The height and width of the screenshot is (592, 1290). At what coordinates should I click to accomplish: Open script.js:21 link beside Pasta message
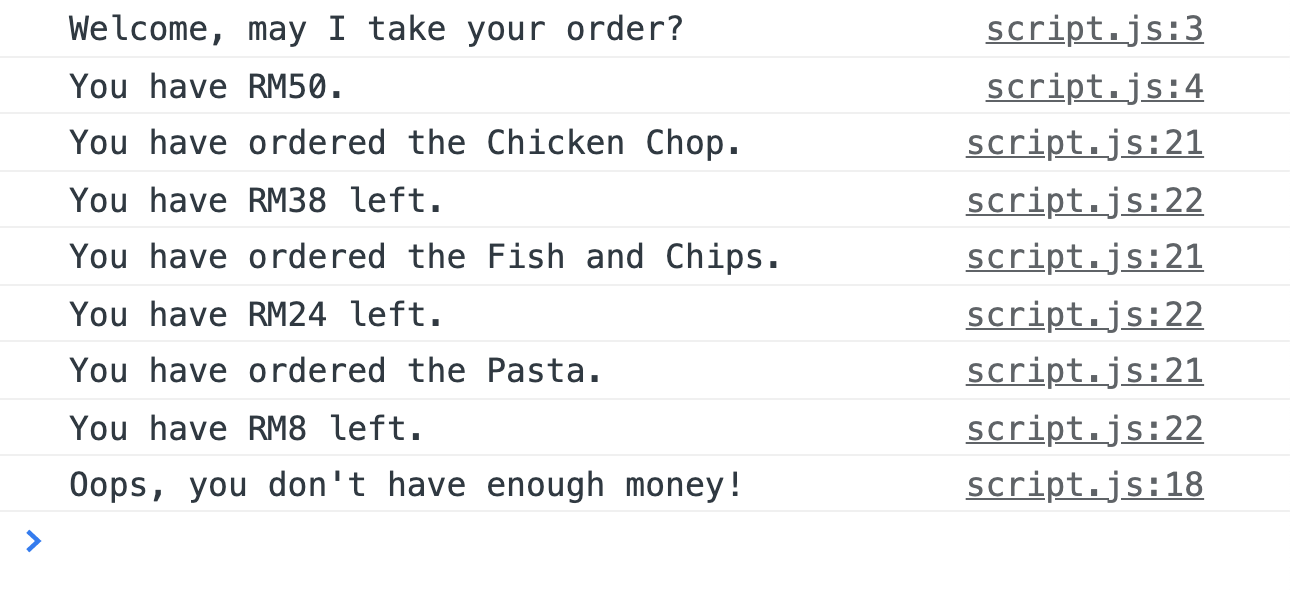(1084, 372)
